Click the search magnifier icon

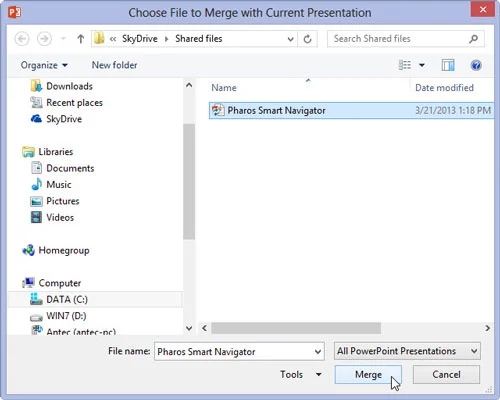473,39
